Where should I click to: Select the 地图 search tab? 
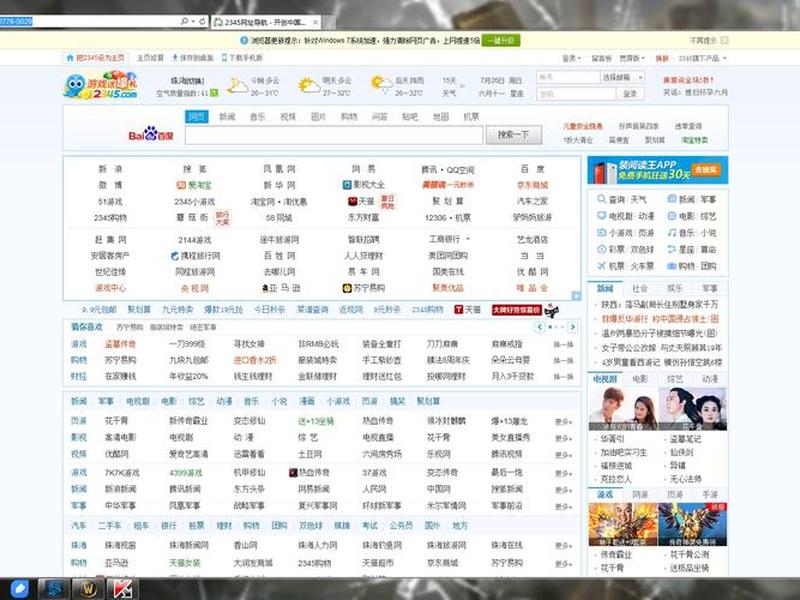point(440,117)
